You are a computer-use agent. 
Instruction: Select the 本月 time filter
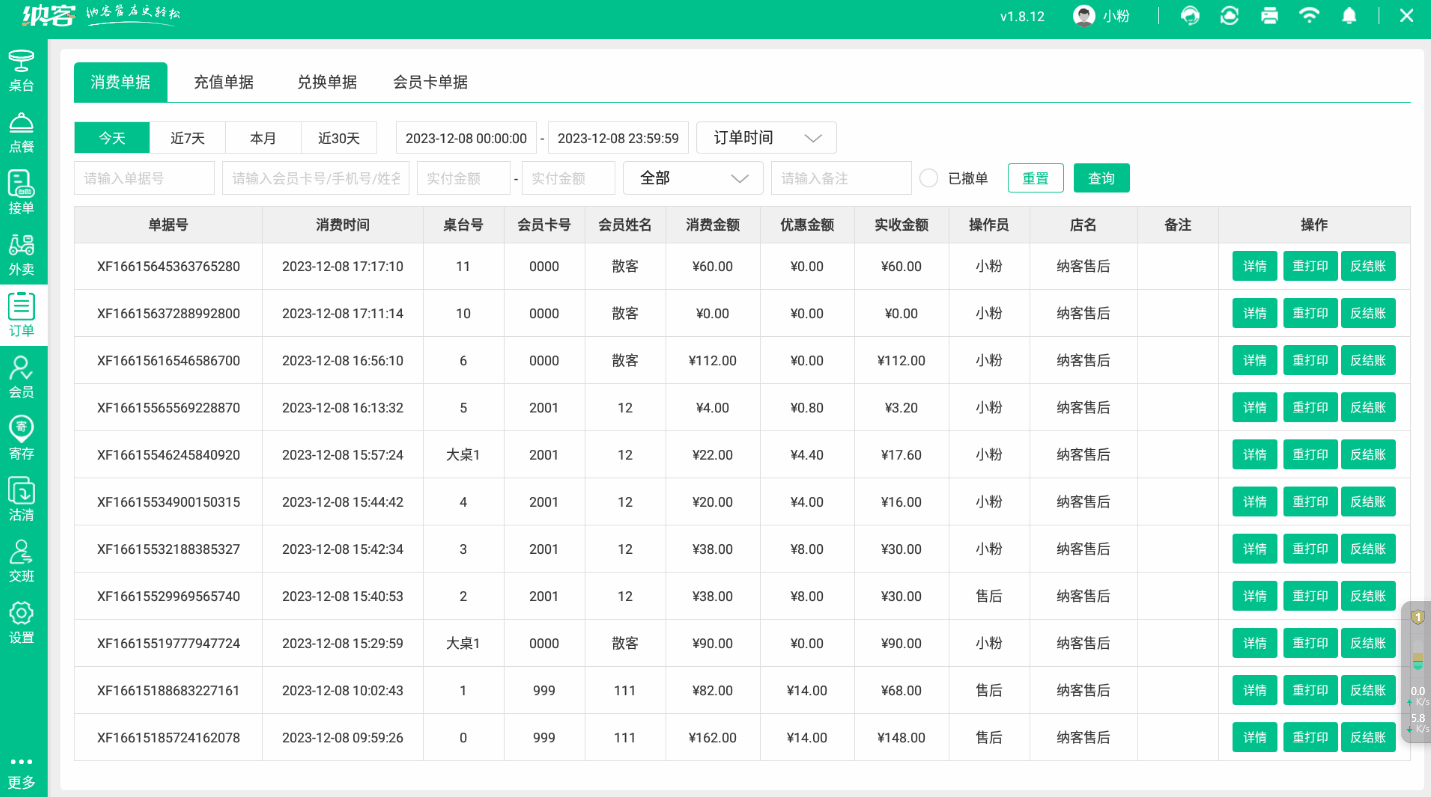pyautogui.click(x=263, y=137)
